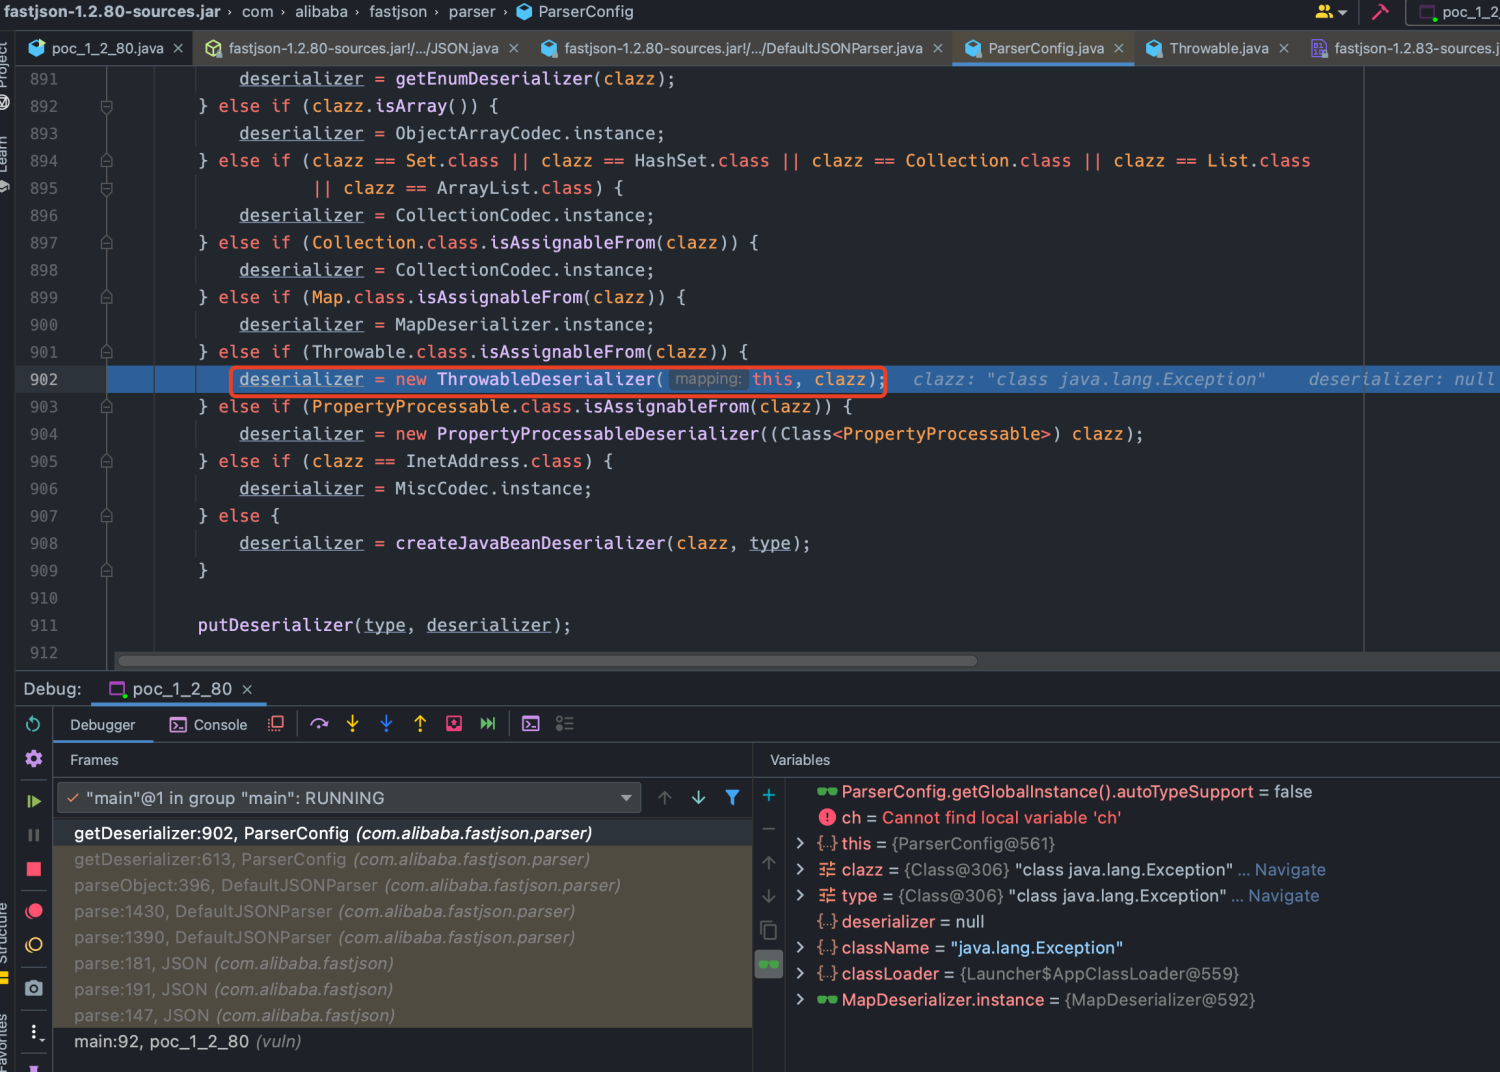
Task: Move watch up arrow in Variables
Action: pos(769,863)
